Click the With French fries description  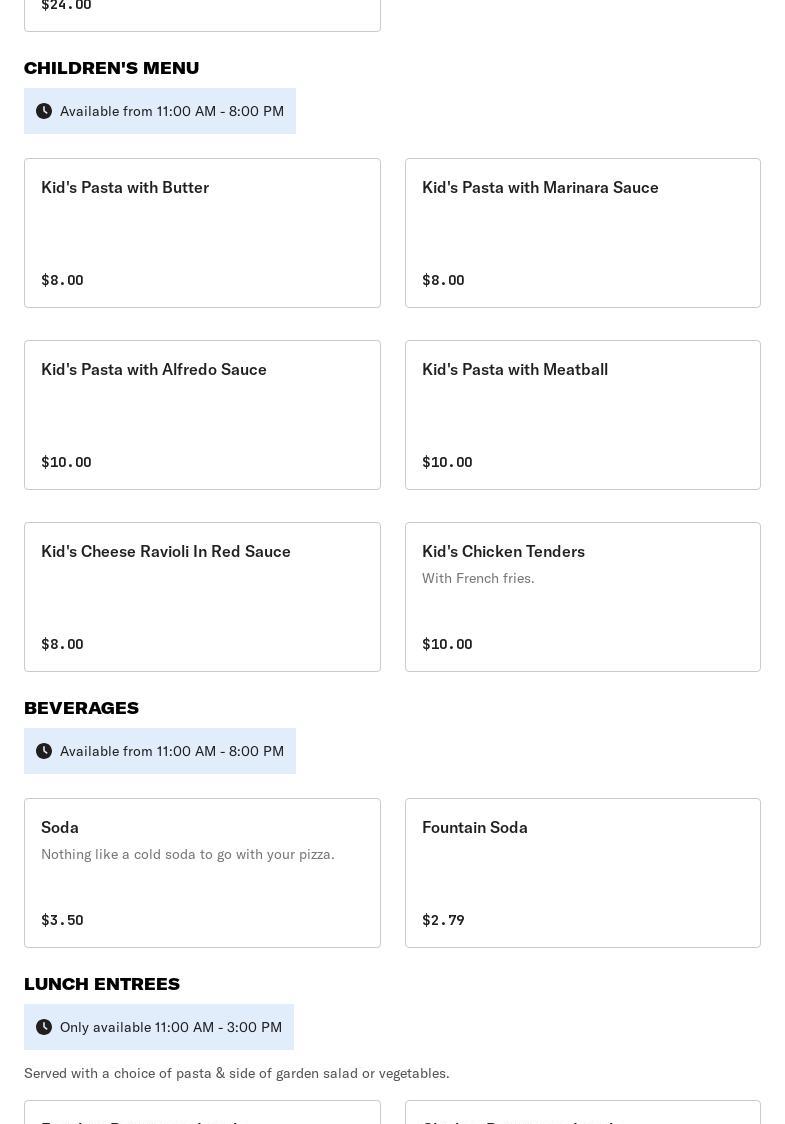click(478, 578)
